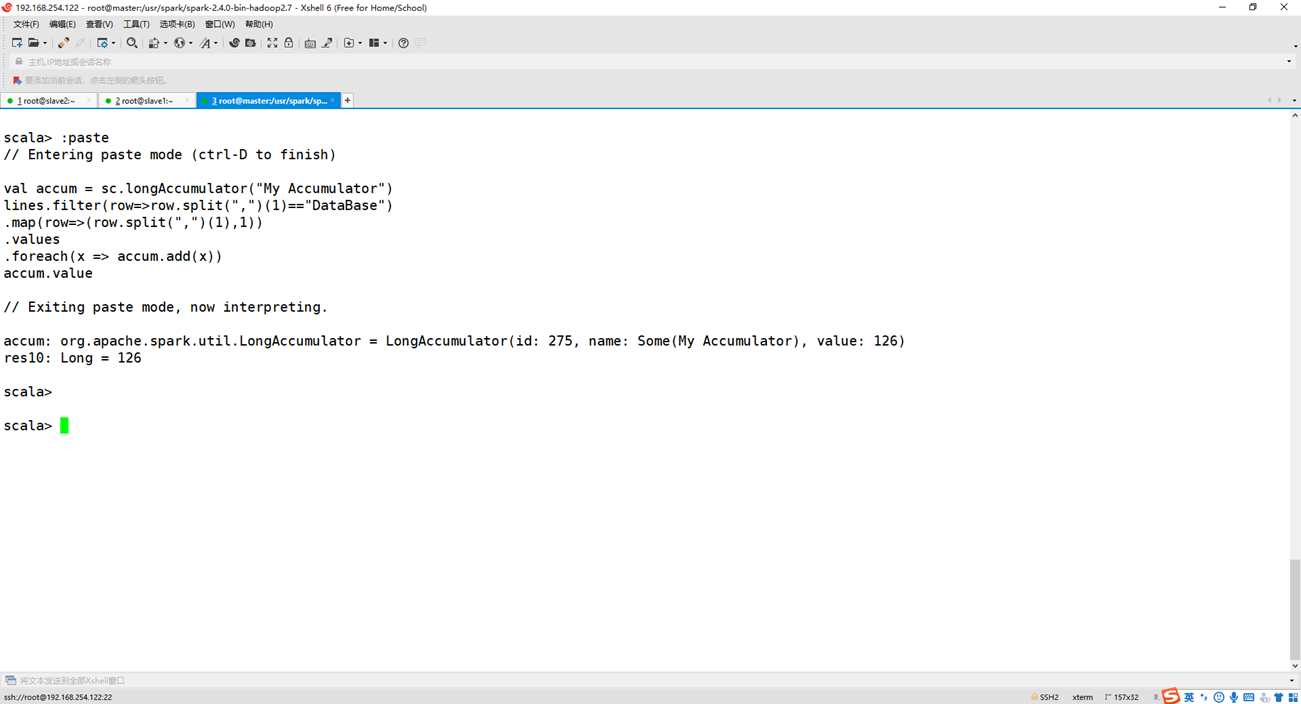
Task: Click the scrollbar up arrow
Action: click(x=1295, y=116)
